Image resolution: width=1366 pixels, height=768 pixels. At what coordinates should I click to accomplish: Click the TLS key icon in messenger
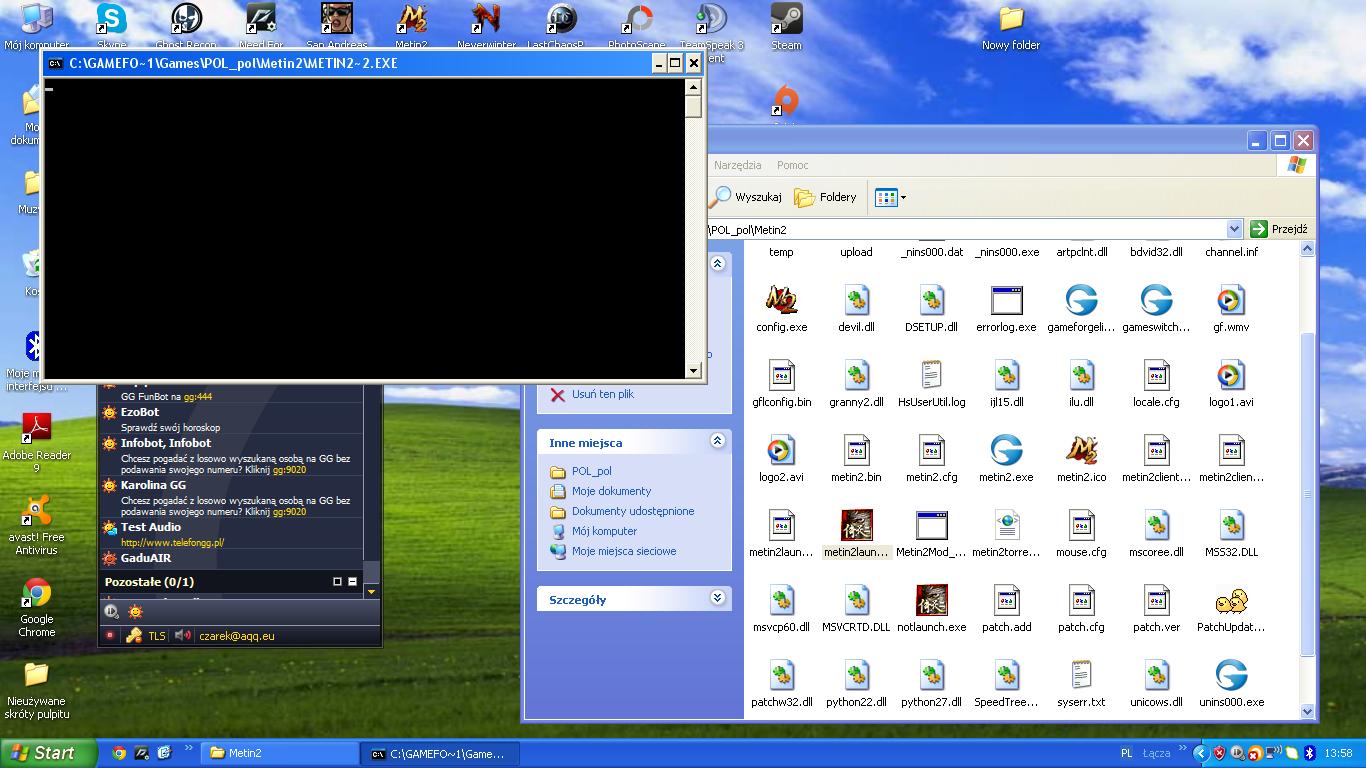(x=133, y=635)
